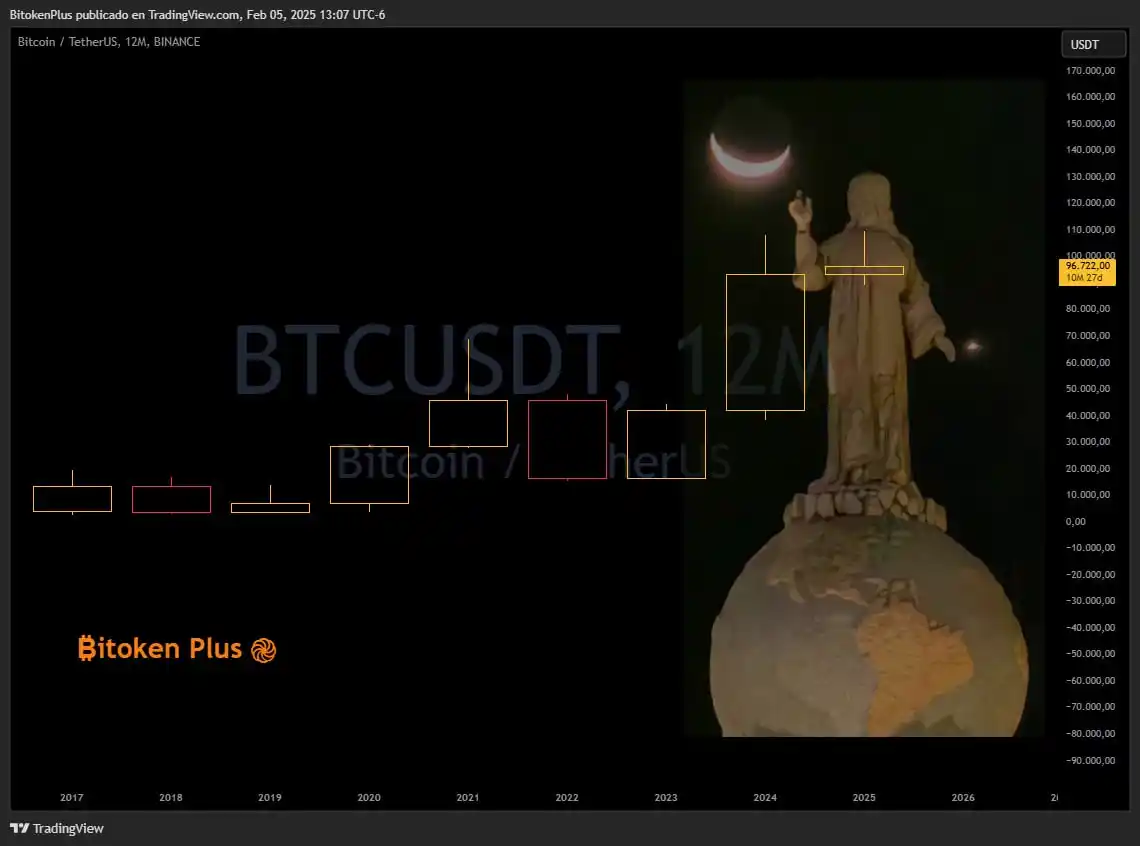The width and height of the screenshot is (1140, 846).
Task: Click the crescent moon in the image
Action: pos(750,155)
